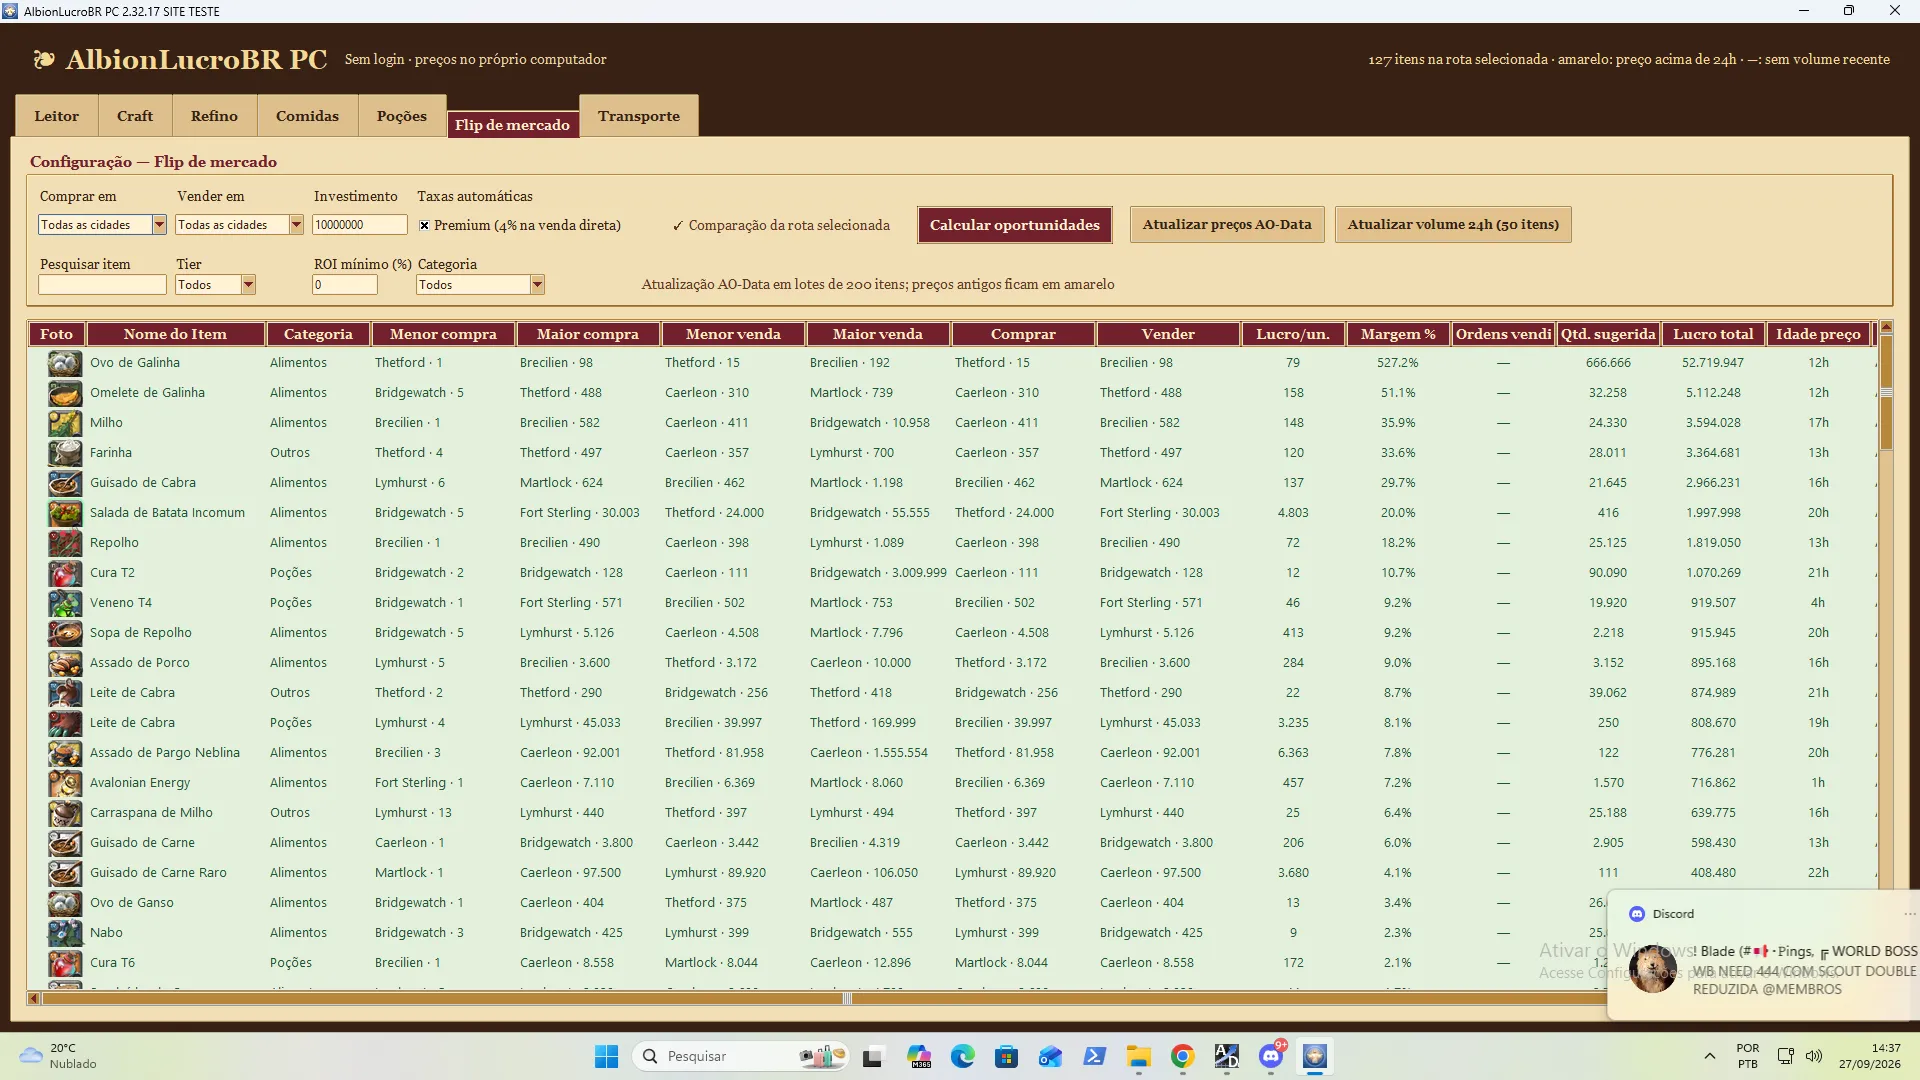This screenshot has height=1080, width=1920.
Task: Open the Craft tab
Action: pos(135,116)
